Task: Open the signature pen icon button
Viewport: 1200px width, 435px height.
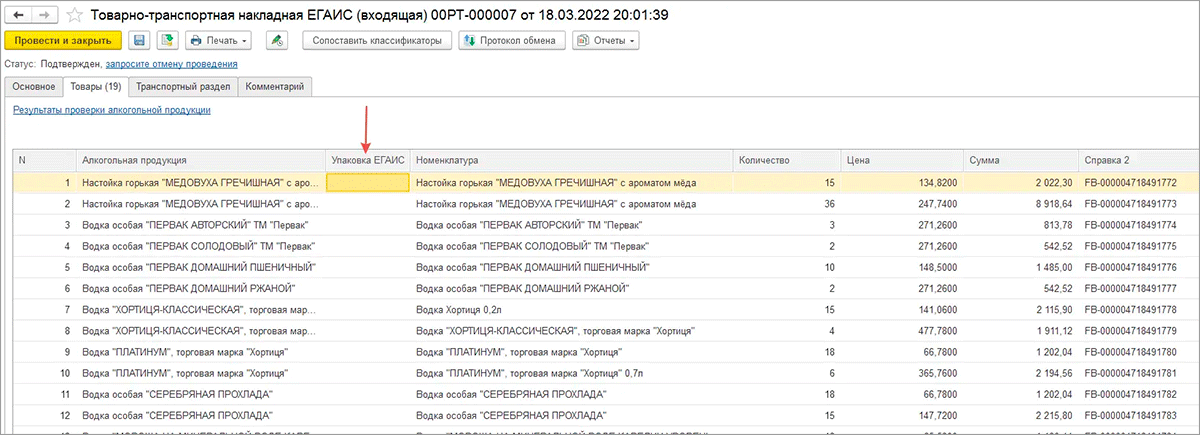Action: pos(277,41)
